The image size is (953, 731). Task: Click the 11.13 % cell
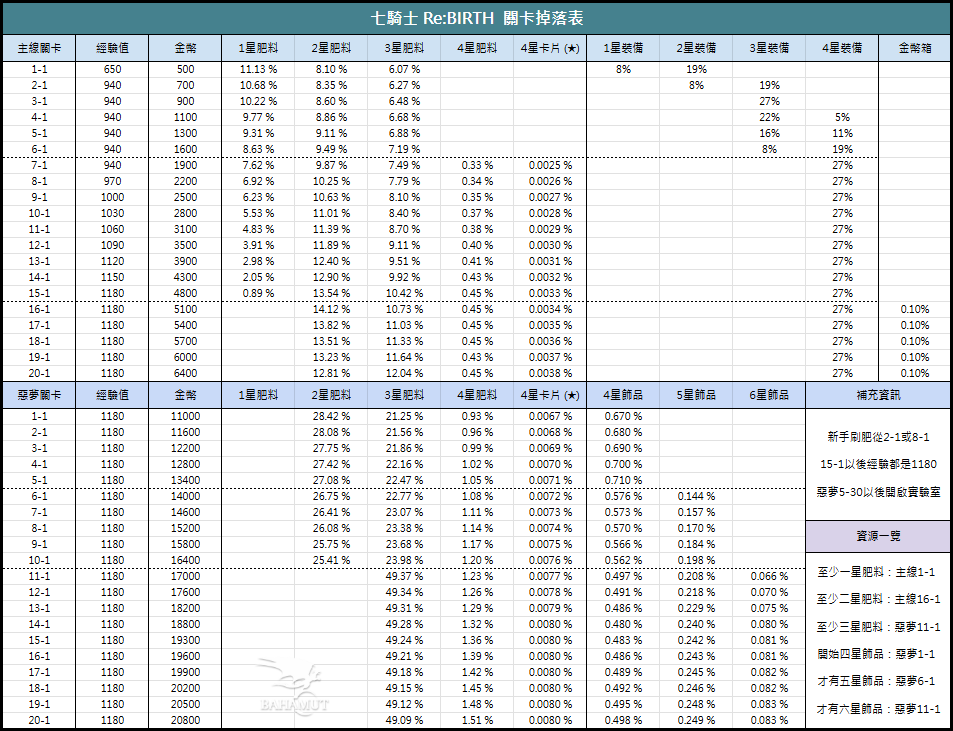point(258,69)
